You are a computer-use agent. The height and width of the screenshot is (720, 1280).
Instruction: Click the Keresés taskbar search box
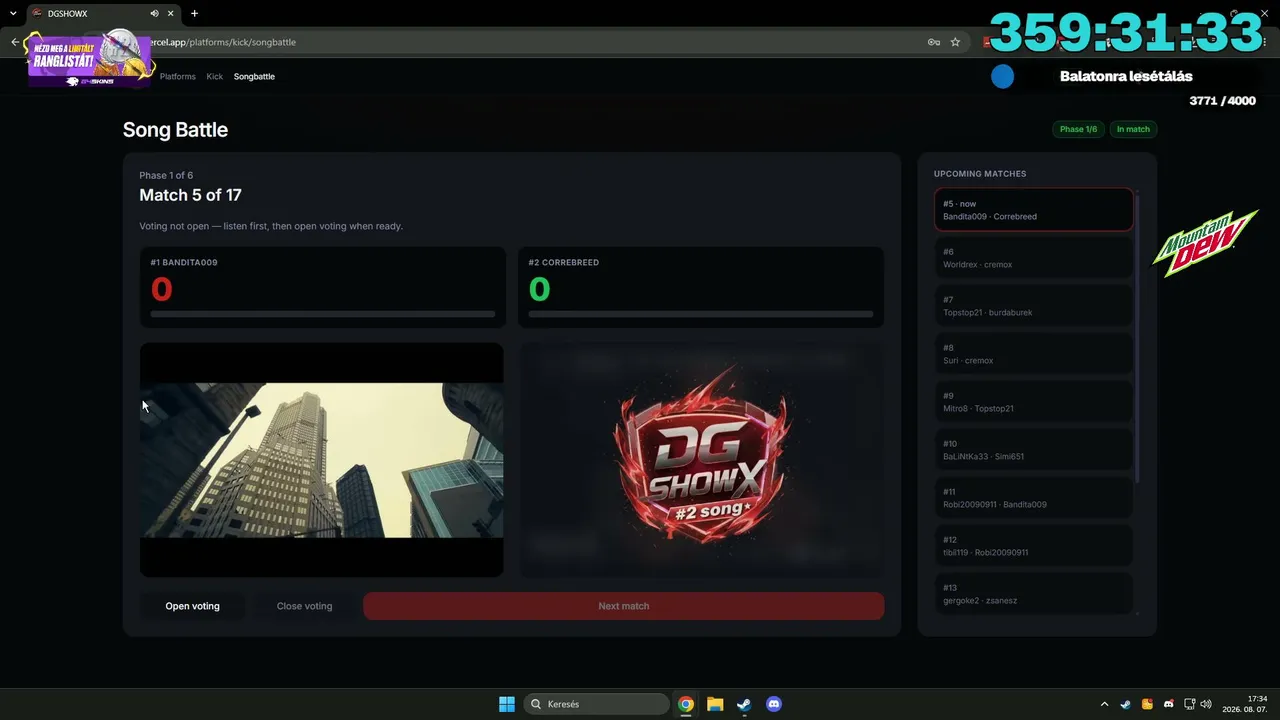tap(598, 704)
